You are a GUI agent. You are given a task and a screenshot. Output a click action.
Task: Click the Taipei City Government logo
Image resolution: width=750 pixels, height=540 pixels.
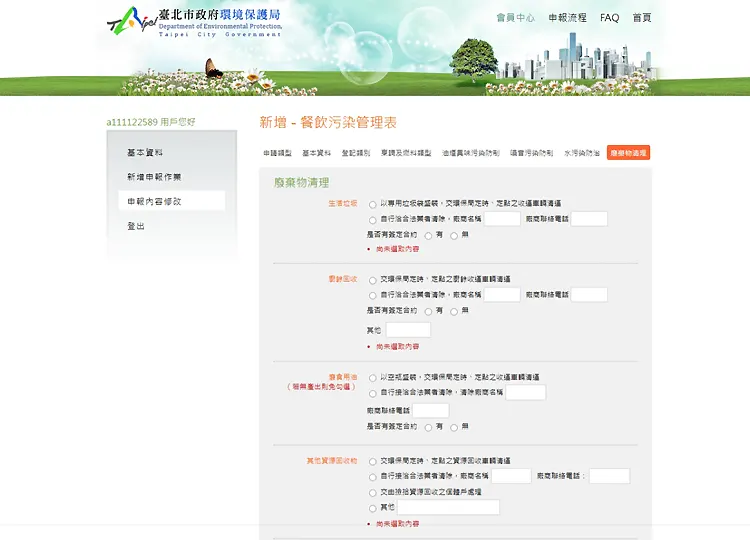click(193, 20)
